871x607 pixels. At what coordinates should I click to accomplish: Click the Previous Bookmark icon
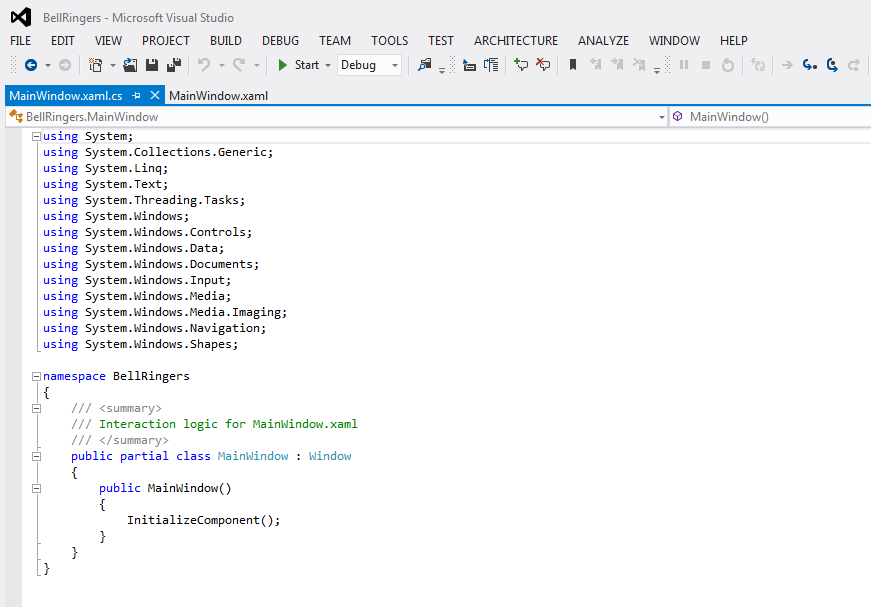[595, 65]
